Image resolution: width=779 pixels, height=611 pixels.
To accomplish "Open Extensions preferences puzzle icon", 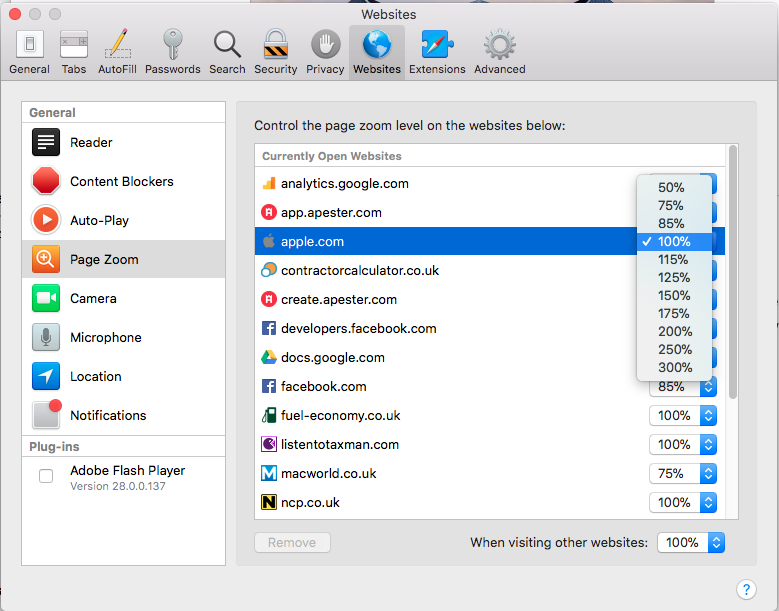I will 437,45.
